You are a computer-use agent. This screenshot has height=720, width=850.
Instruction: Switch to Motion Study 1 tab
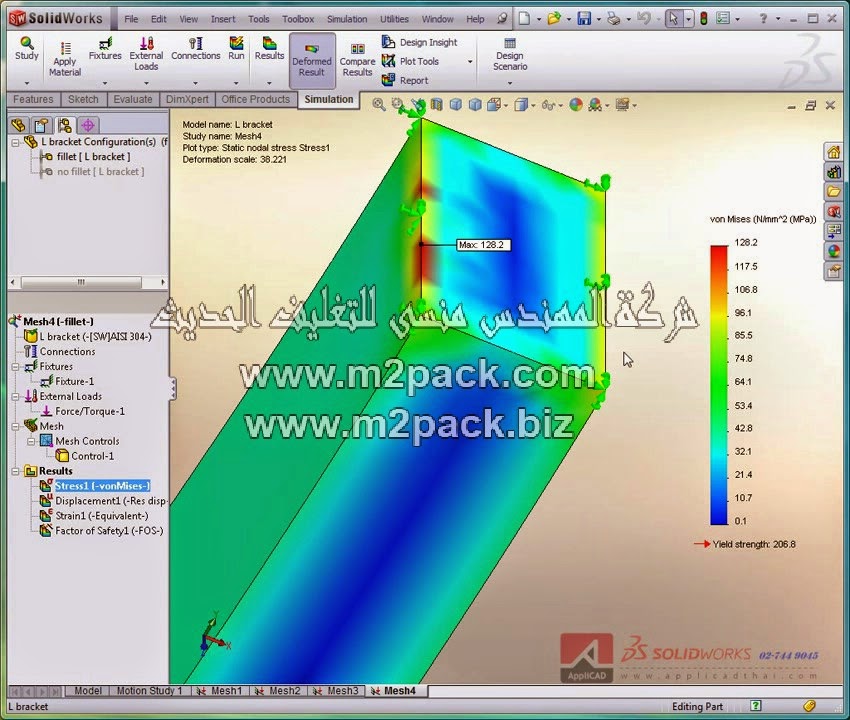(x=150, y=691)
